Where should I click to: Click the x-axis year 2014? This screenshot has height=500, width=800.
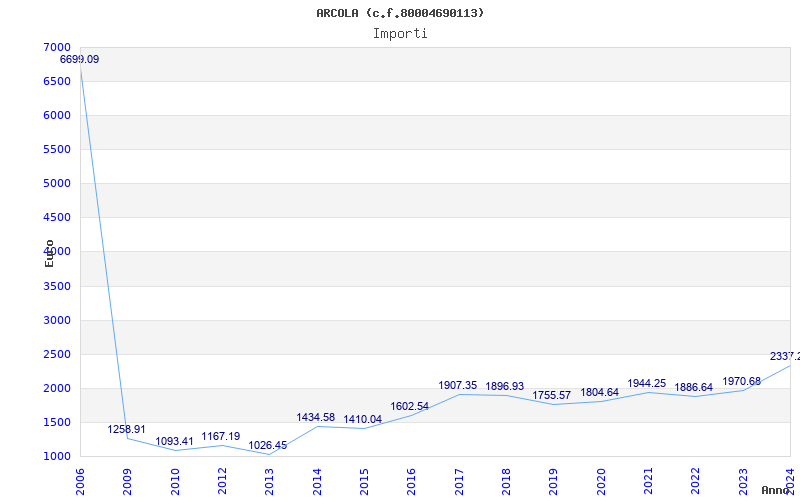click(x=317, y=482)
